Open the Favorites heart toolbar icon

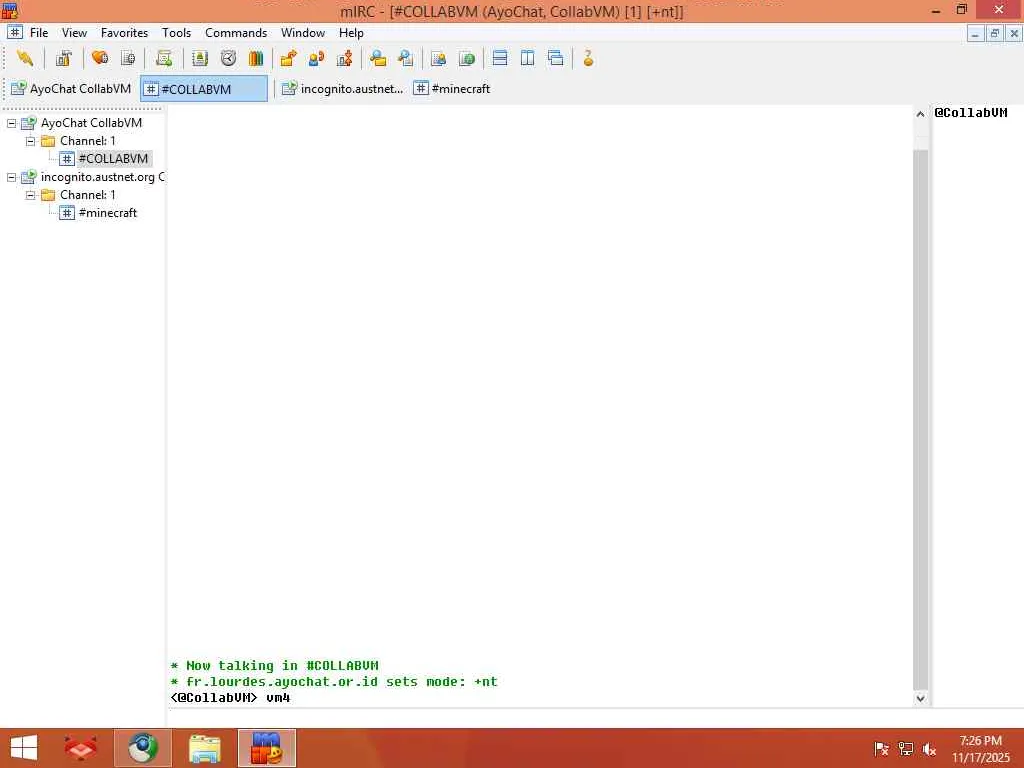[100, 58]
